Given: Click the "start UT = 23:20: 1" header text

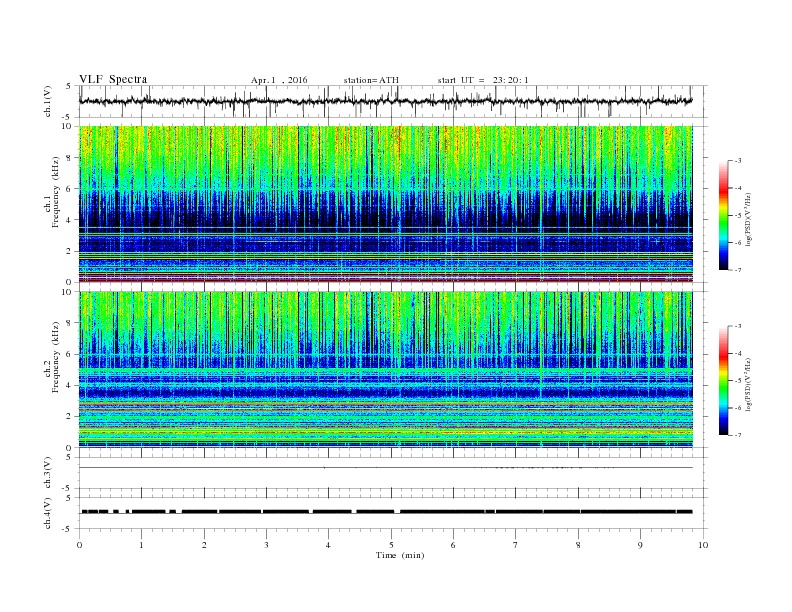Looking at the screenshot, I should pos(483,80).
